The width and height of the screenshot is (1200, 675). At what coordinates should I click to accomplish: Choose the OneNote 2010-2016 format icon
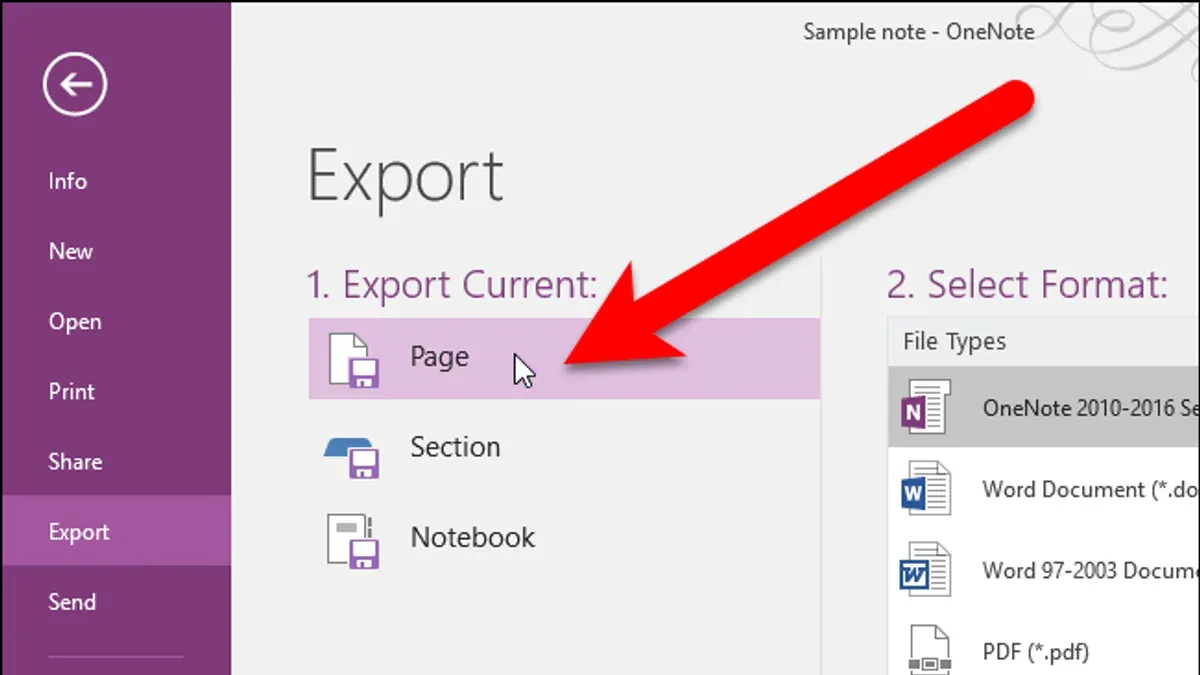[x=925, y=407]
